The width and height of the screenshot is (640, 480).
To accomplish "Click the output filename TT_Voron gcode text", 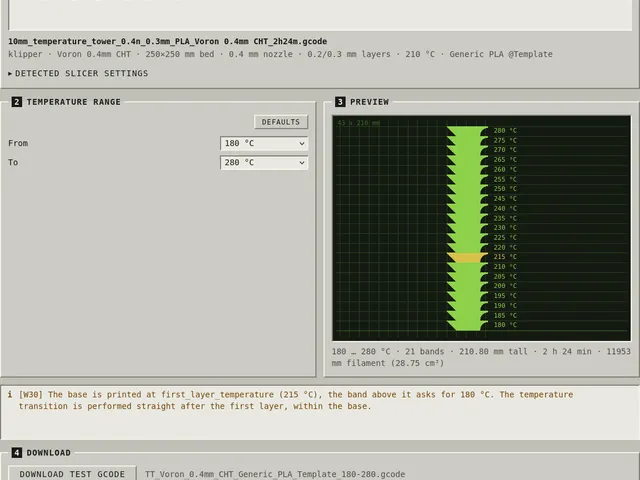I will point(275,474).
